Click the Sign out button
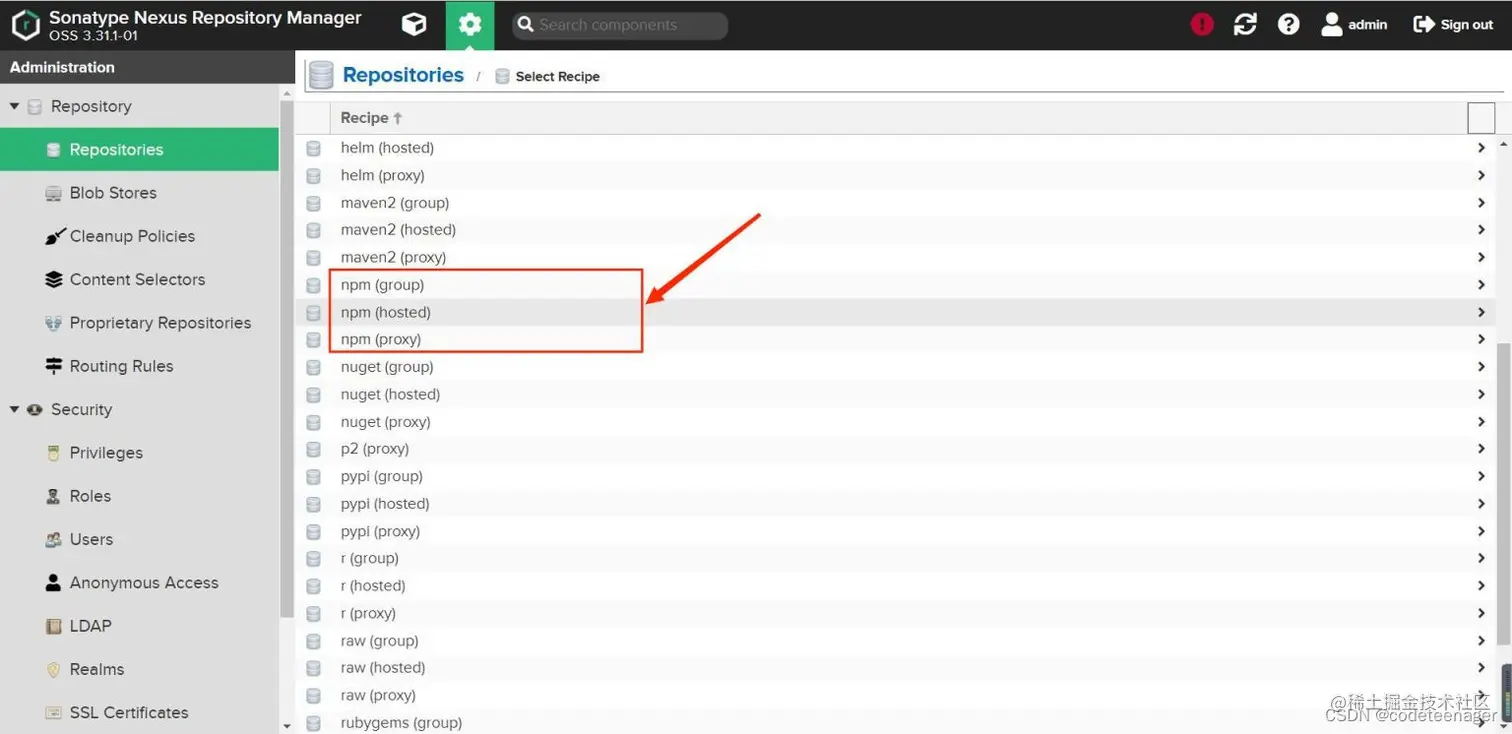The image size is (1512, 734). click(x=1453, y=25)
